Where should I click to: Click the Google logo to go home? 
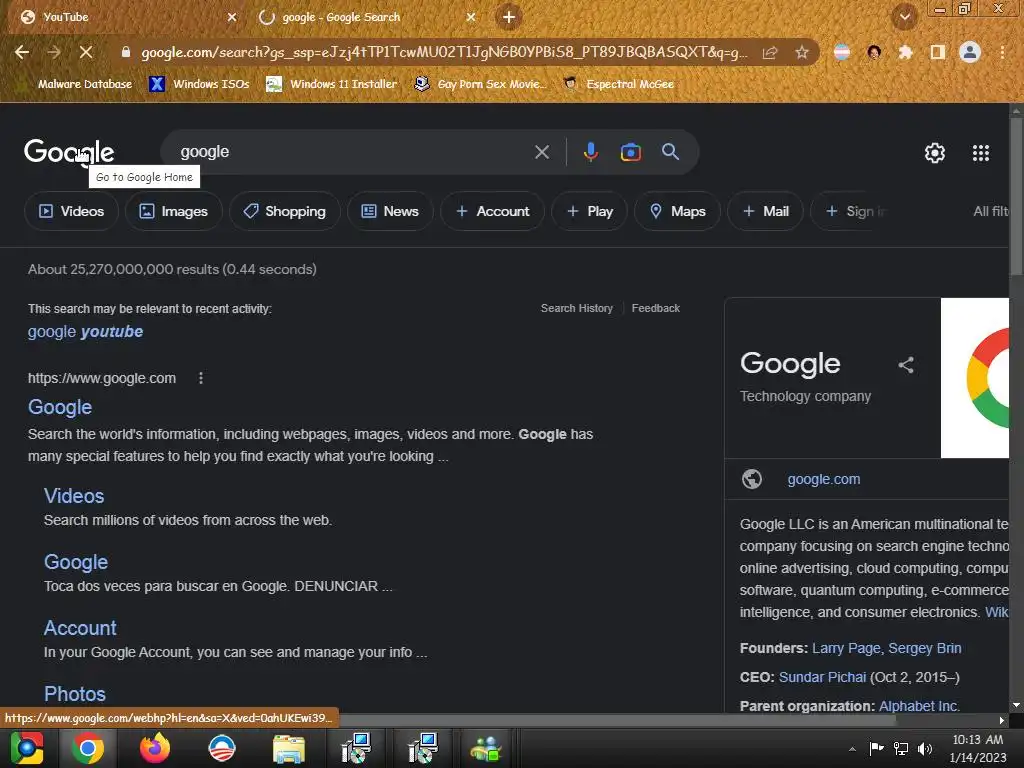click(69, 152)
